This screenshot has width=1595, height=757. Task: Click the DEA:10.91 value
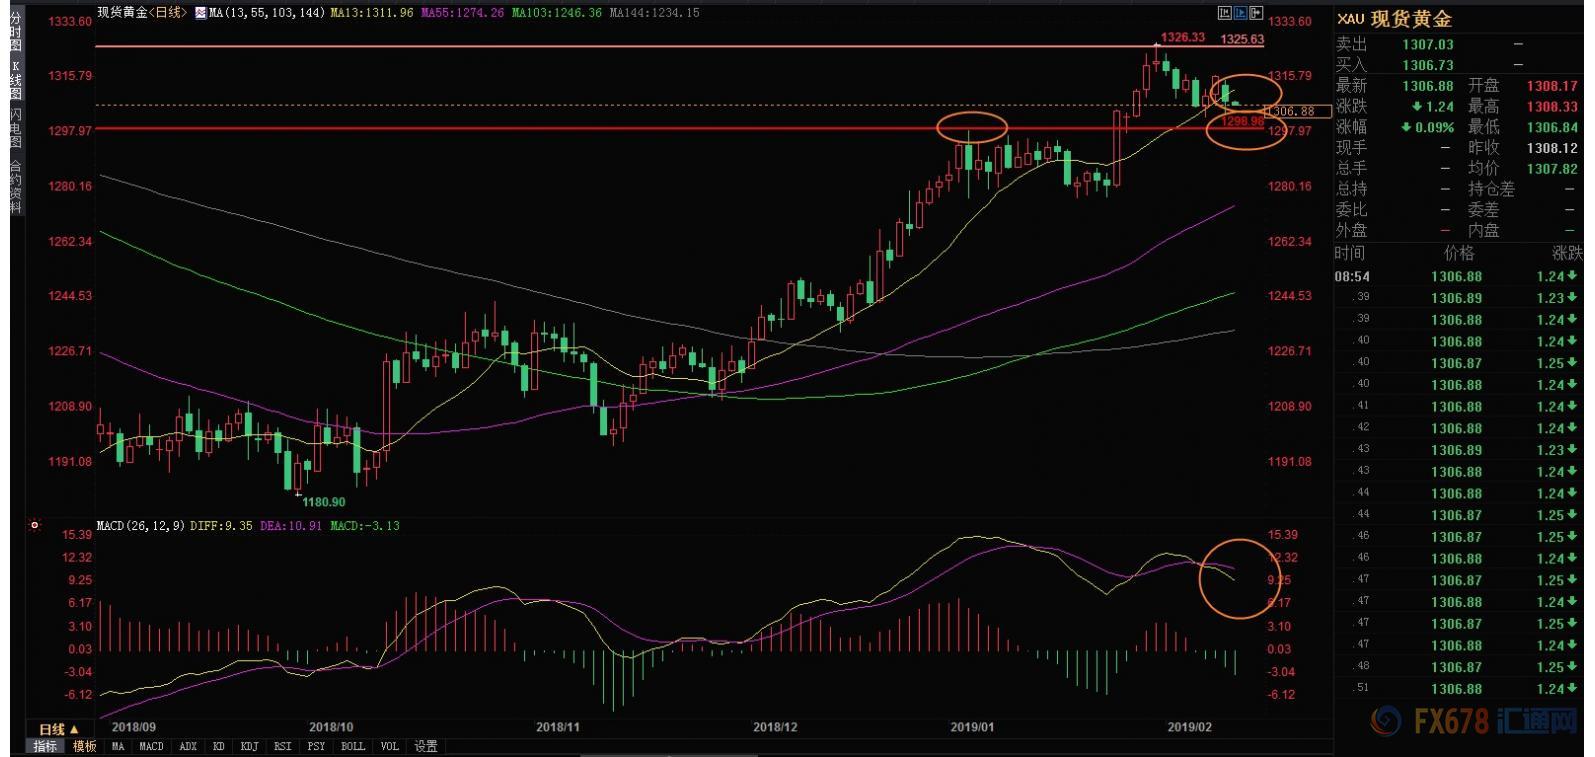click(x=291, y=525)
